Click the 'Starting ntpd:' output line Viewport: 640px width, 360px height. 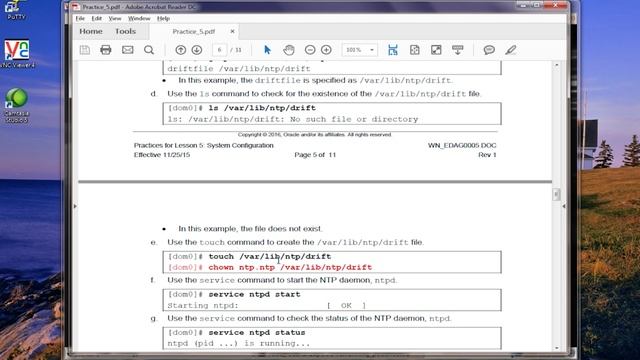(x=203, y=305)
